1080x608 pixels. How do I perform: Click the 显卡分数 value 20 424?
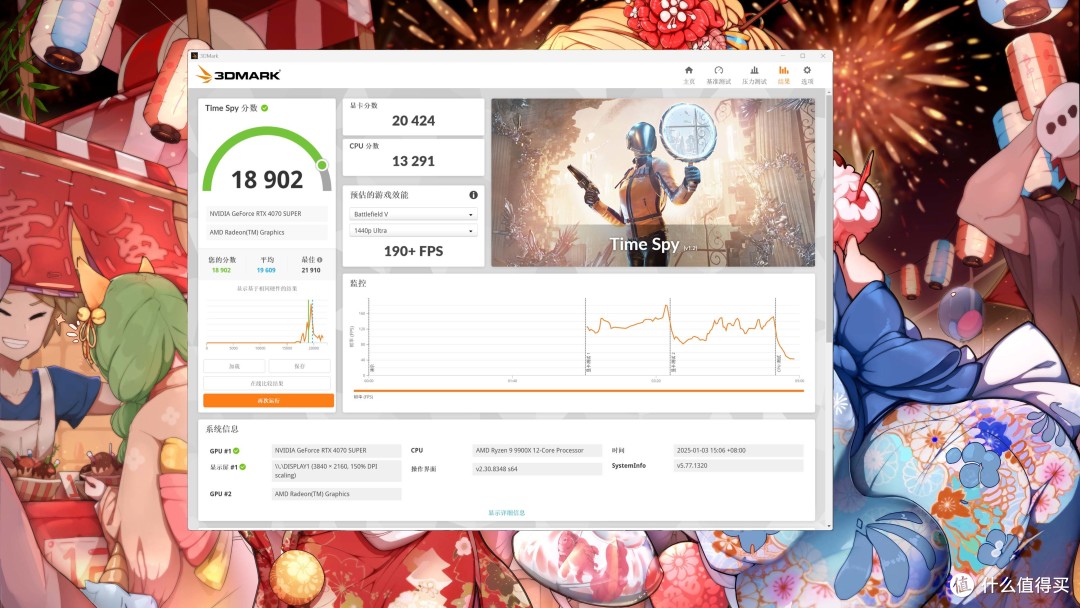pyautogui.click(x=413, y=120)
